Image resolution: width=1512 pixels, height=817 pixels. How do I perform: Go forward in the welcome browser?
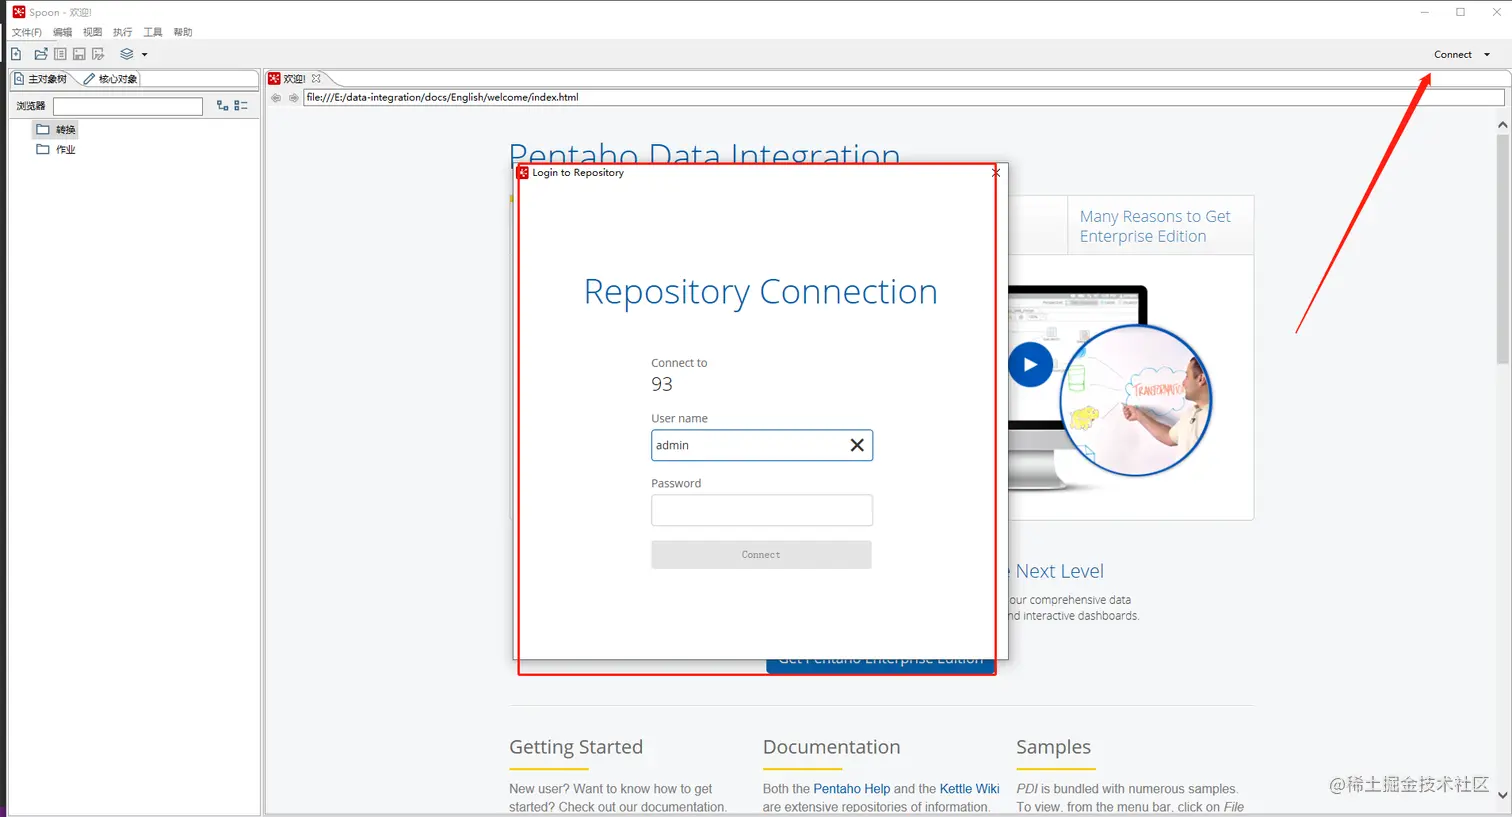coord(293,98)
